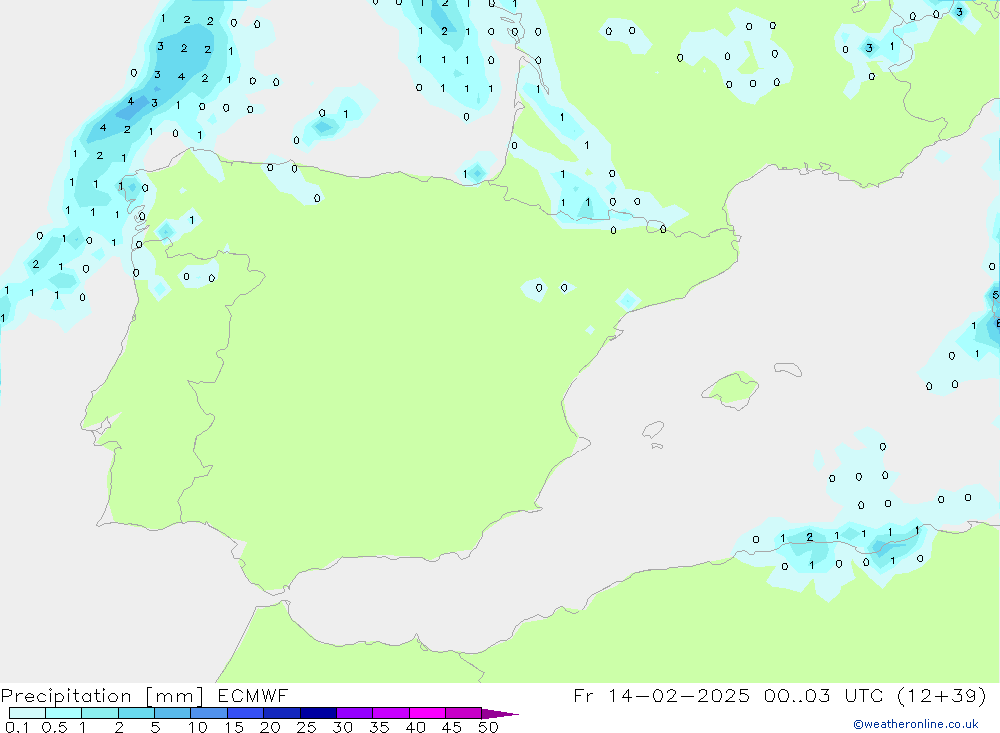Click the '25' legend scale label

point(306,727)
